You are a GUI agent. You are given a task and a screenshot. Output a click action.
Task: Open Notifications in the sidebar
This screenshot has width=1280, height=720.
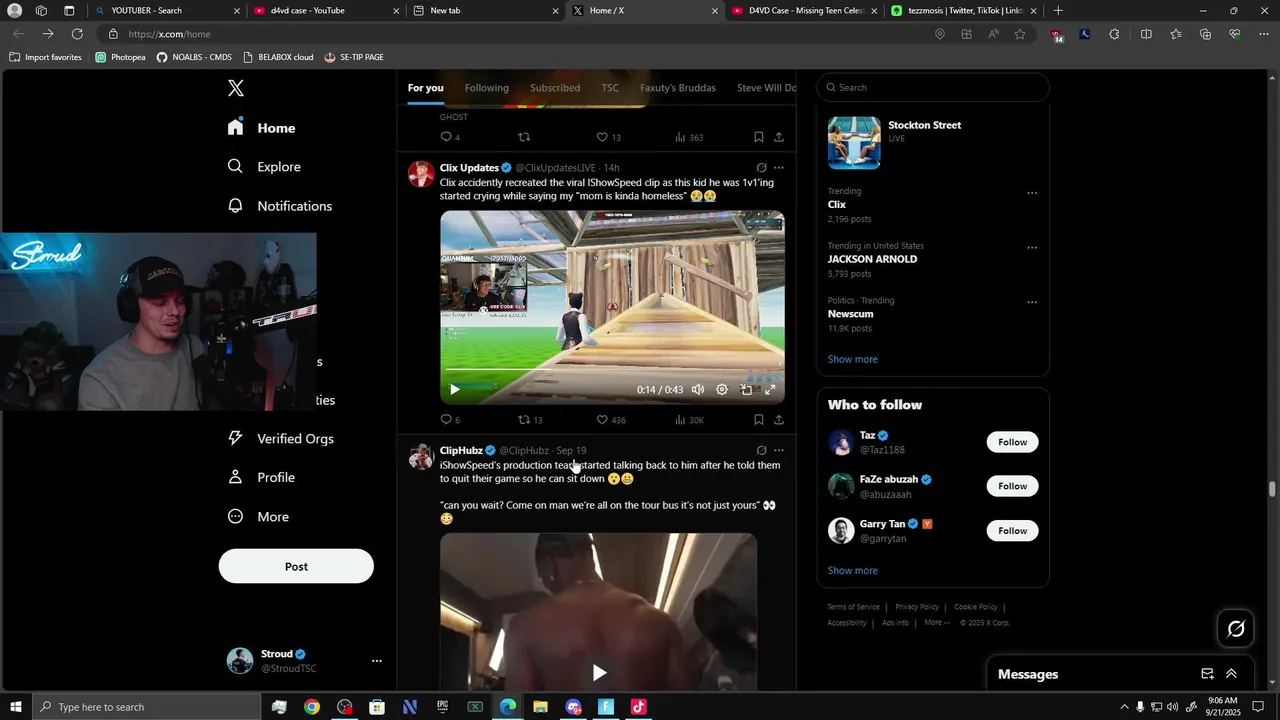pyautogui.click(x=279, y=206)
